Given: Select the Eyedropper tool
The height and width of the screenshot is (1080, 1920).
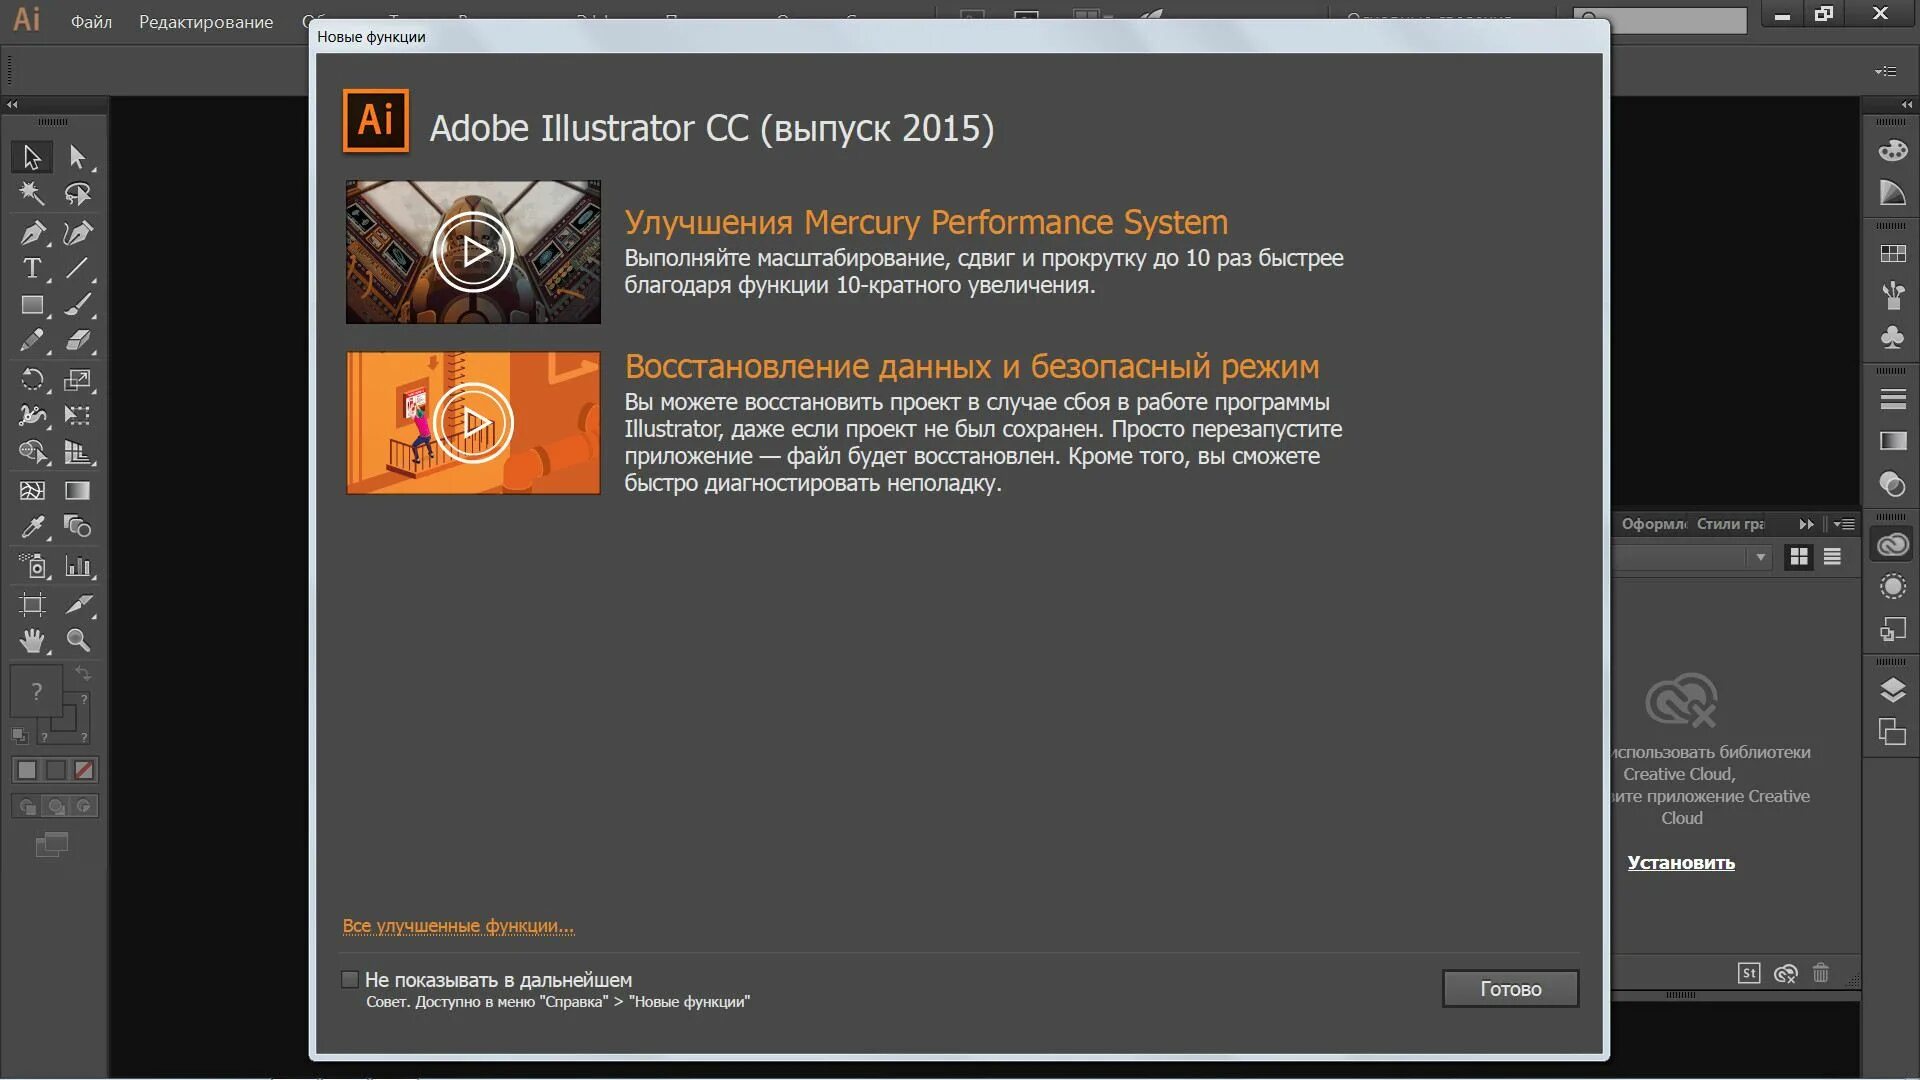Looking at the screenshot, I should pos(31,527).
